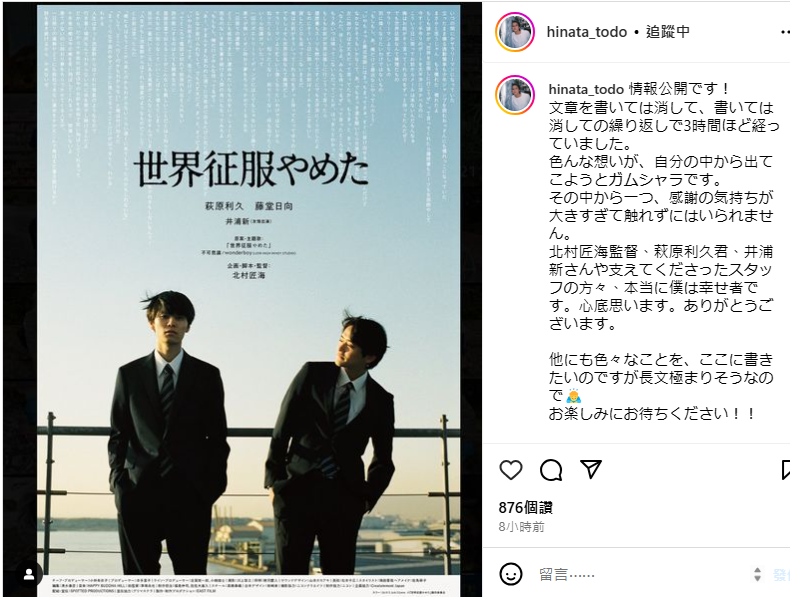Click the post caption text block
This screenshot has height=597, width=790.
(x=662, y=251)
